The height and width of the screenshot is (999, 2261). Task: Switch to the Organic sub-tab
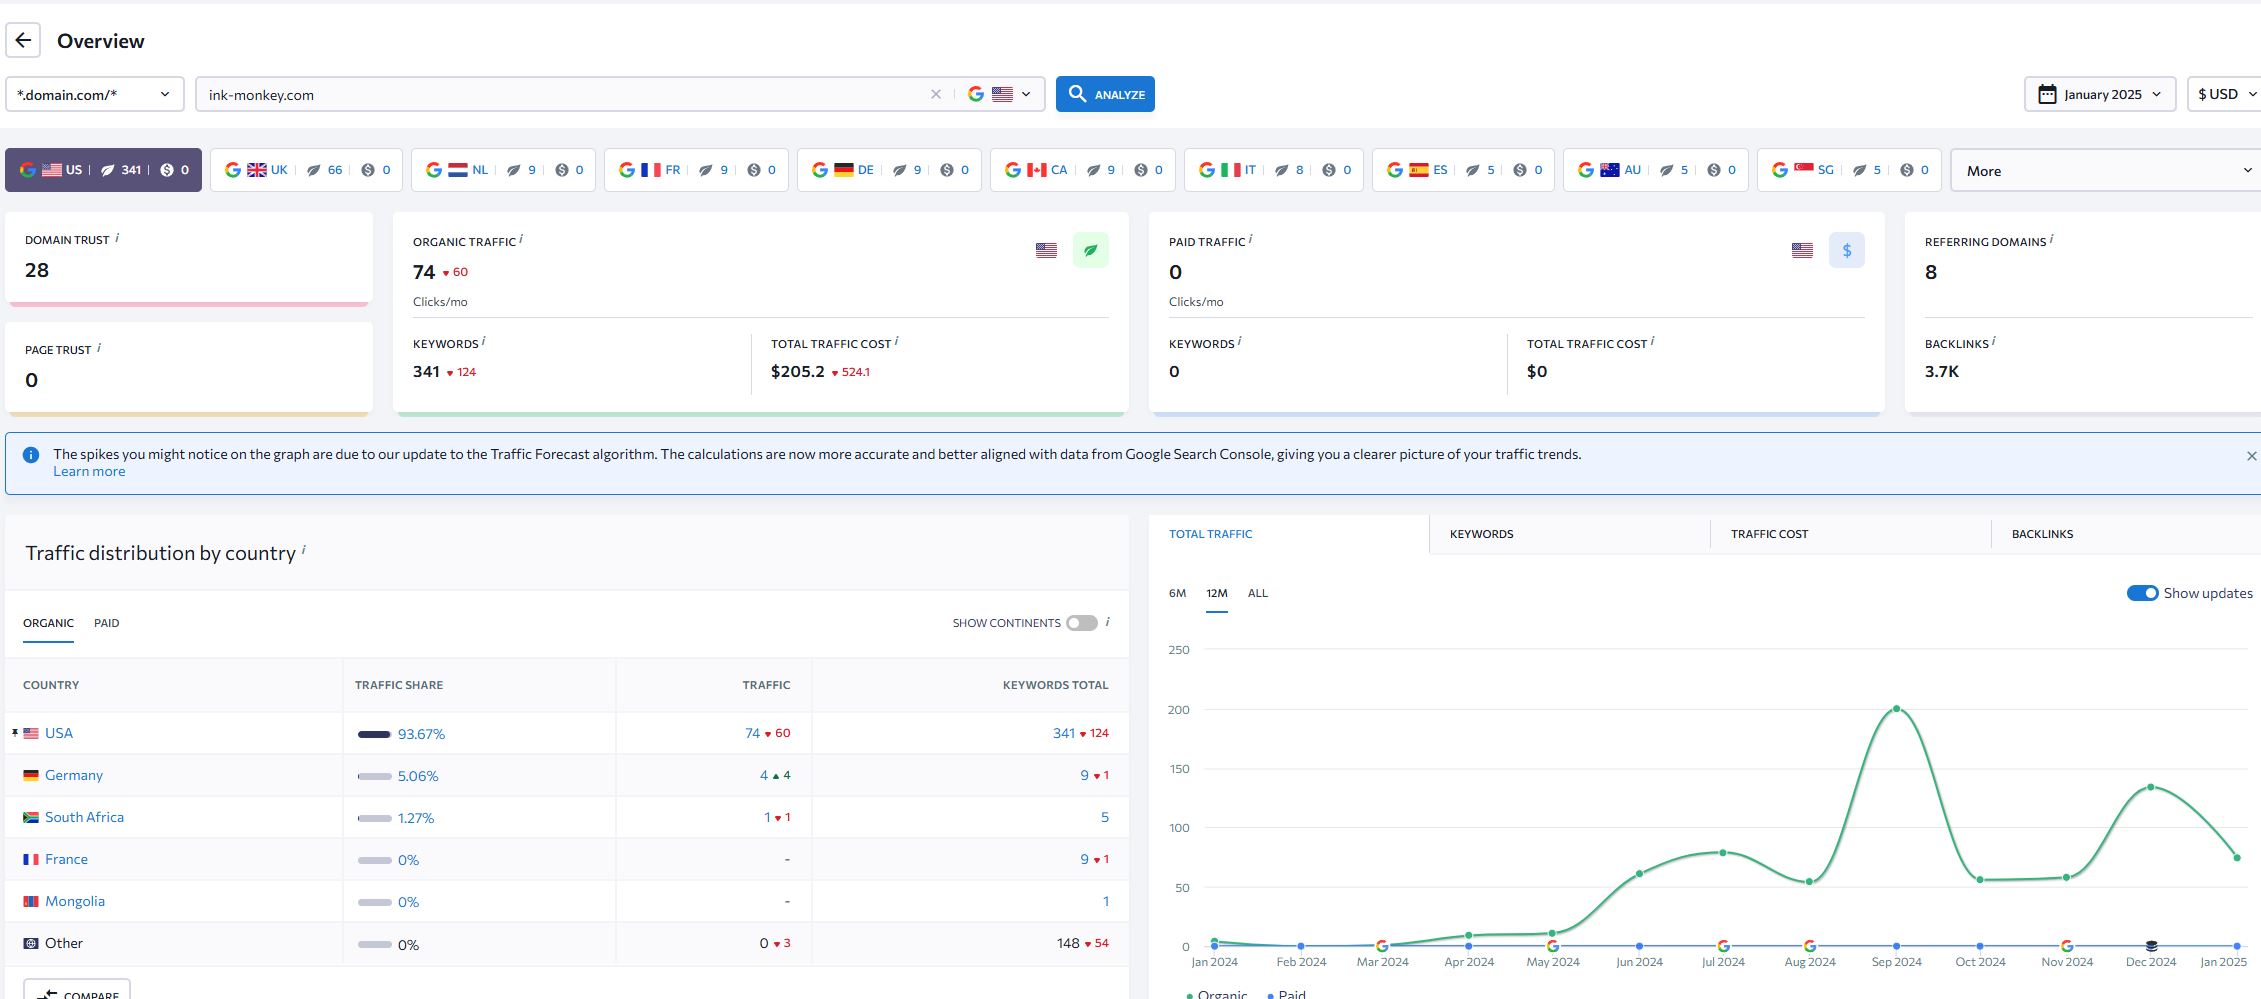[48, 623]
